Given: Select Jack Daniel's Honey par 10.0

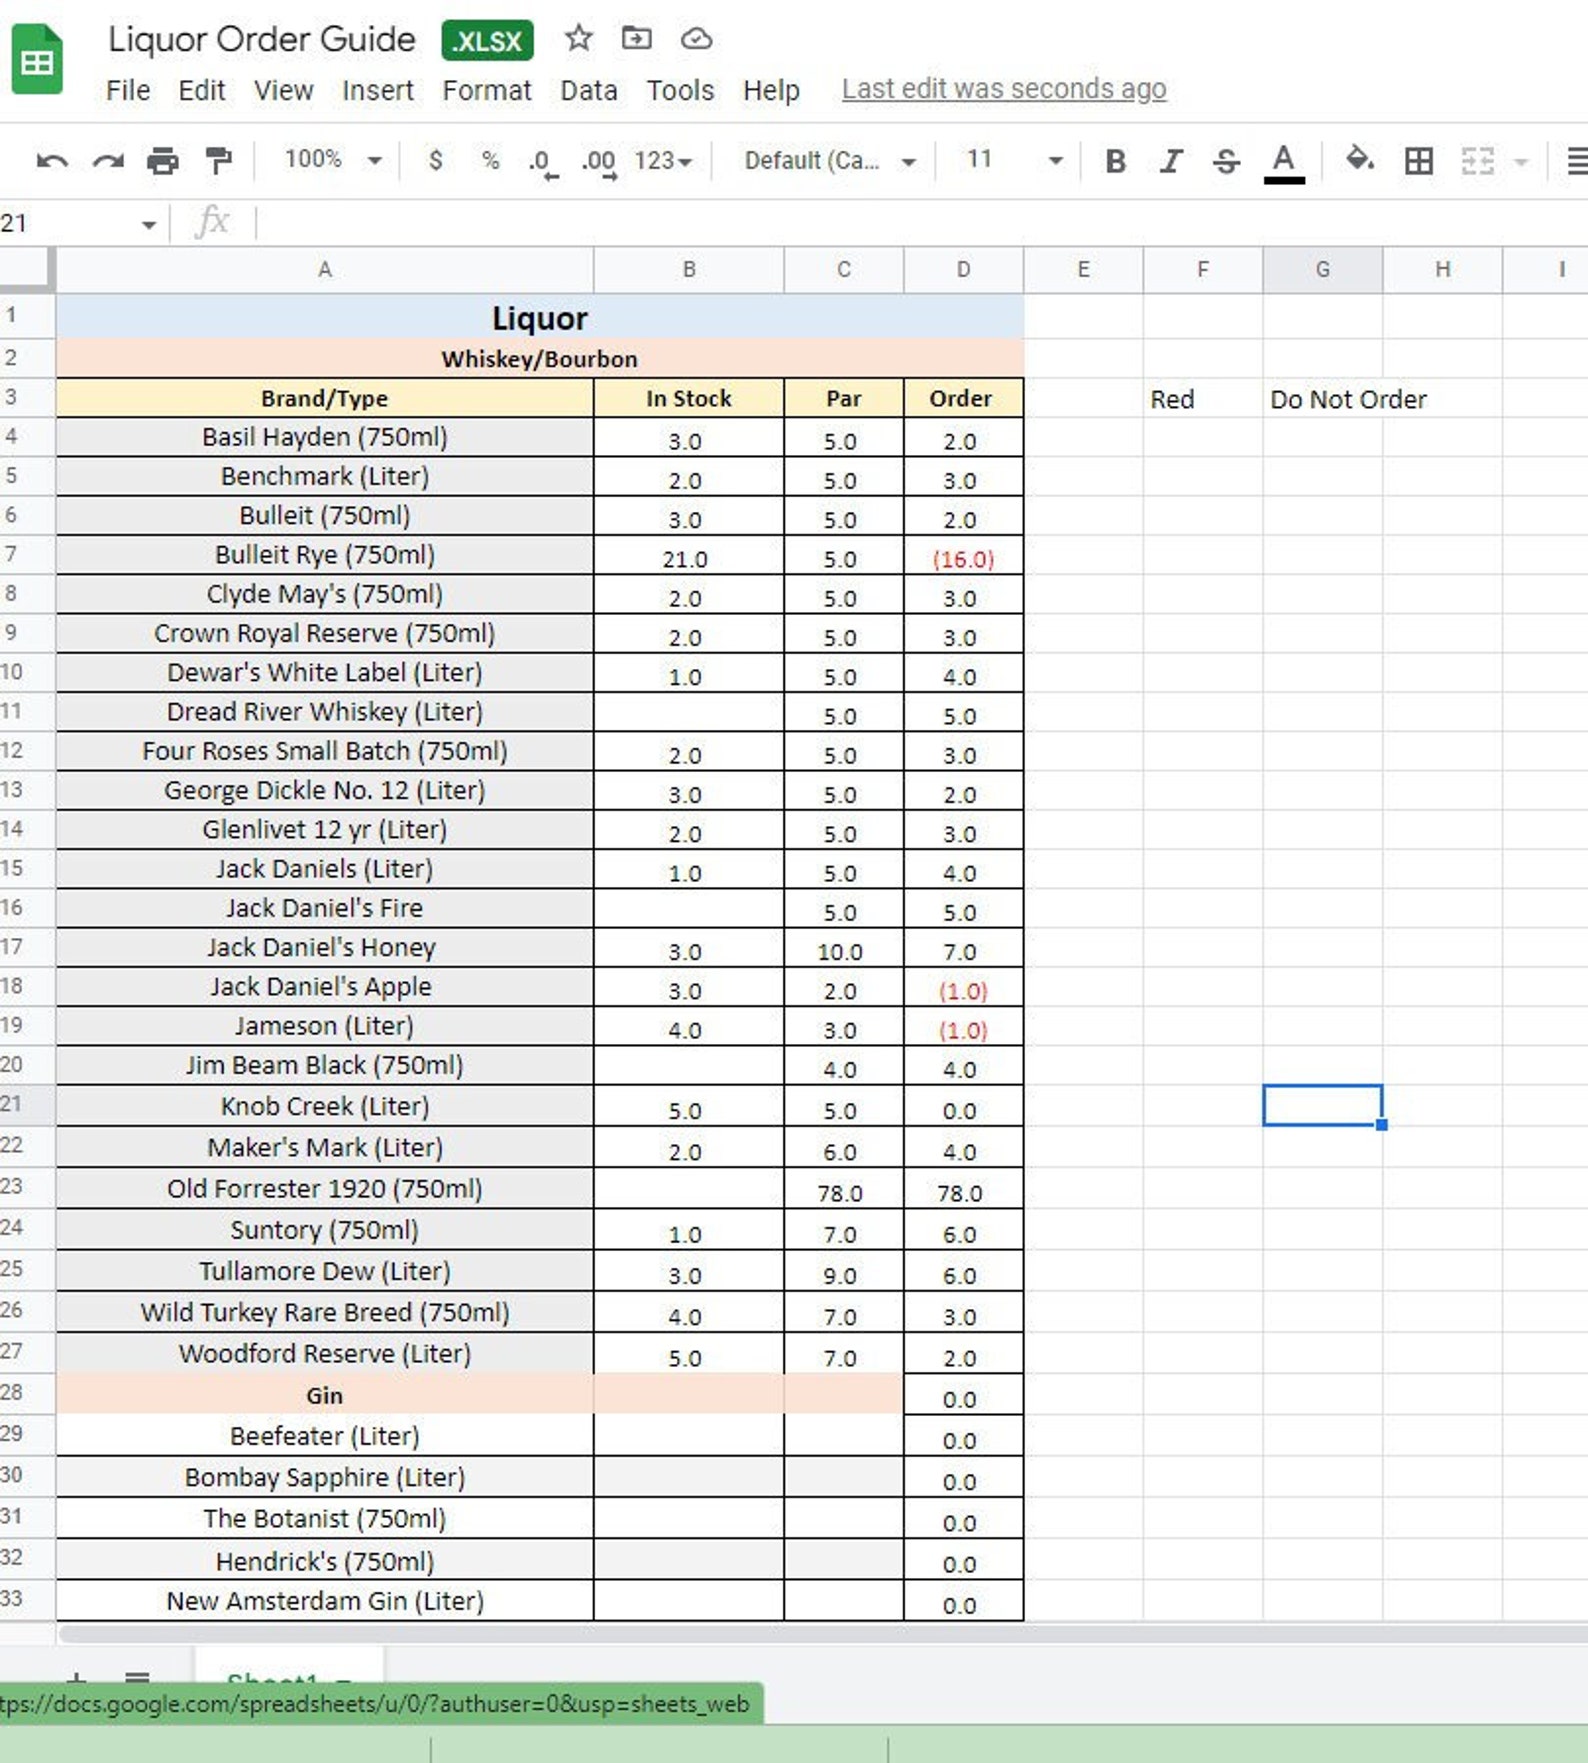Looking at the screenshot, I should coord(844,949).
